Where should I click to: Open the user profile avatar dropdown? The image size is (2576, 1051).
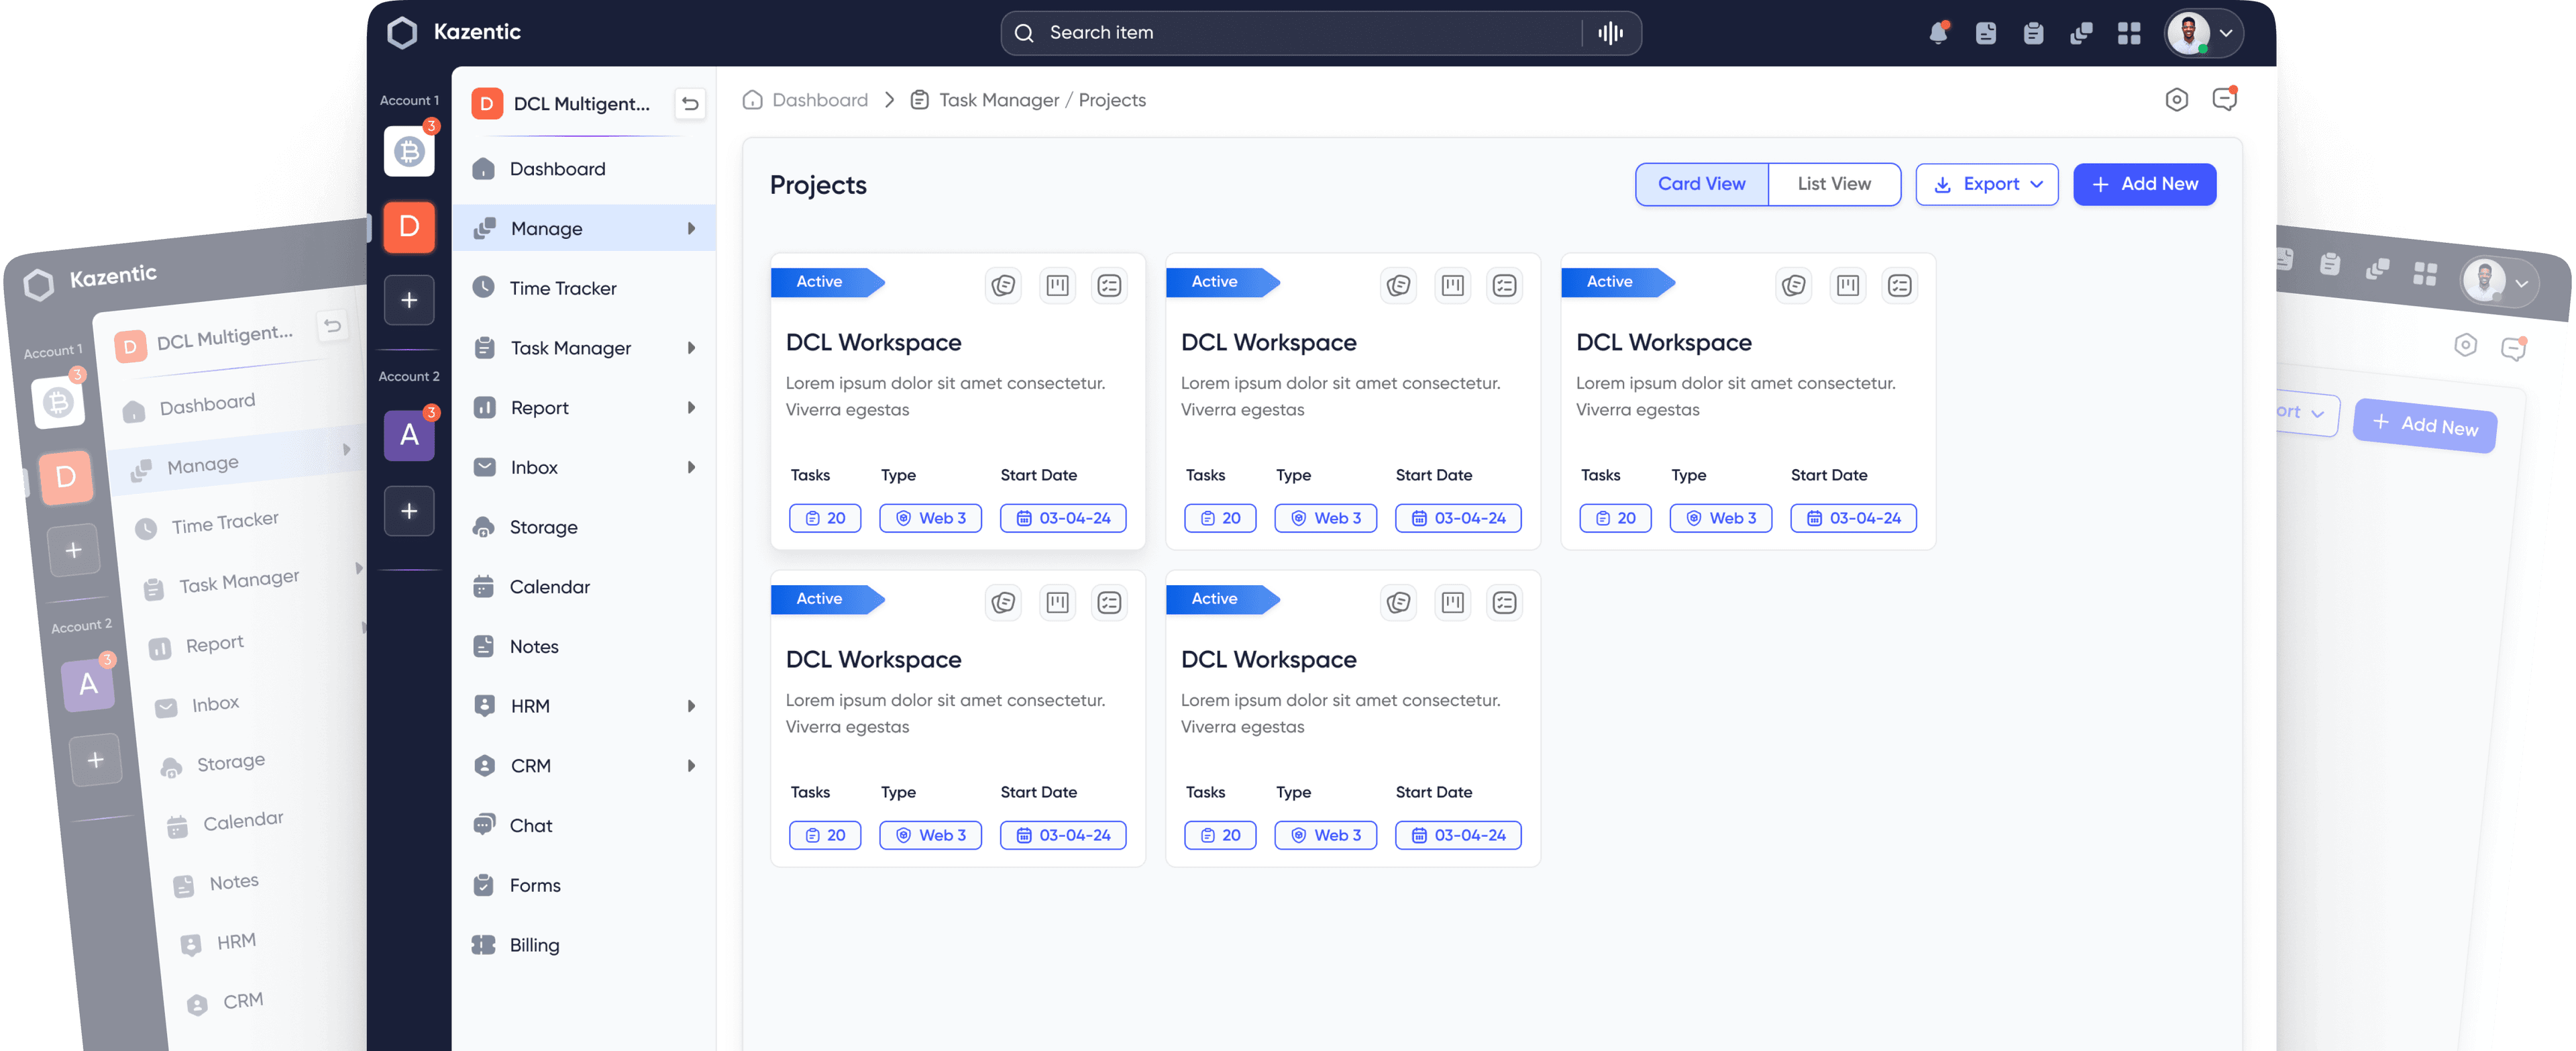click(x=2204, y=33)
